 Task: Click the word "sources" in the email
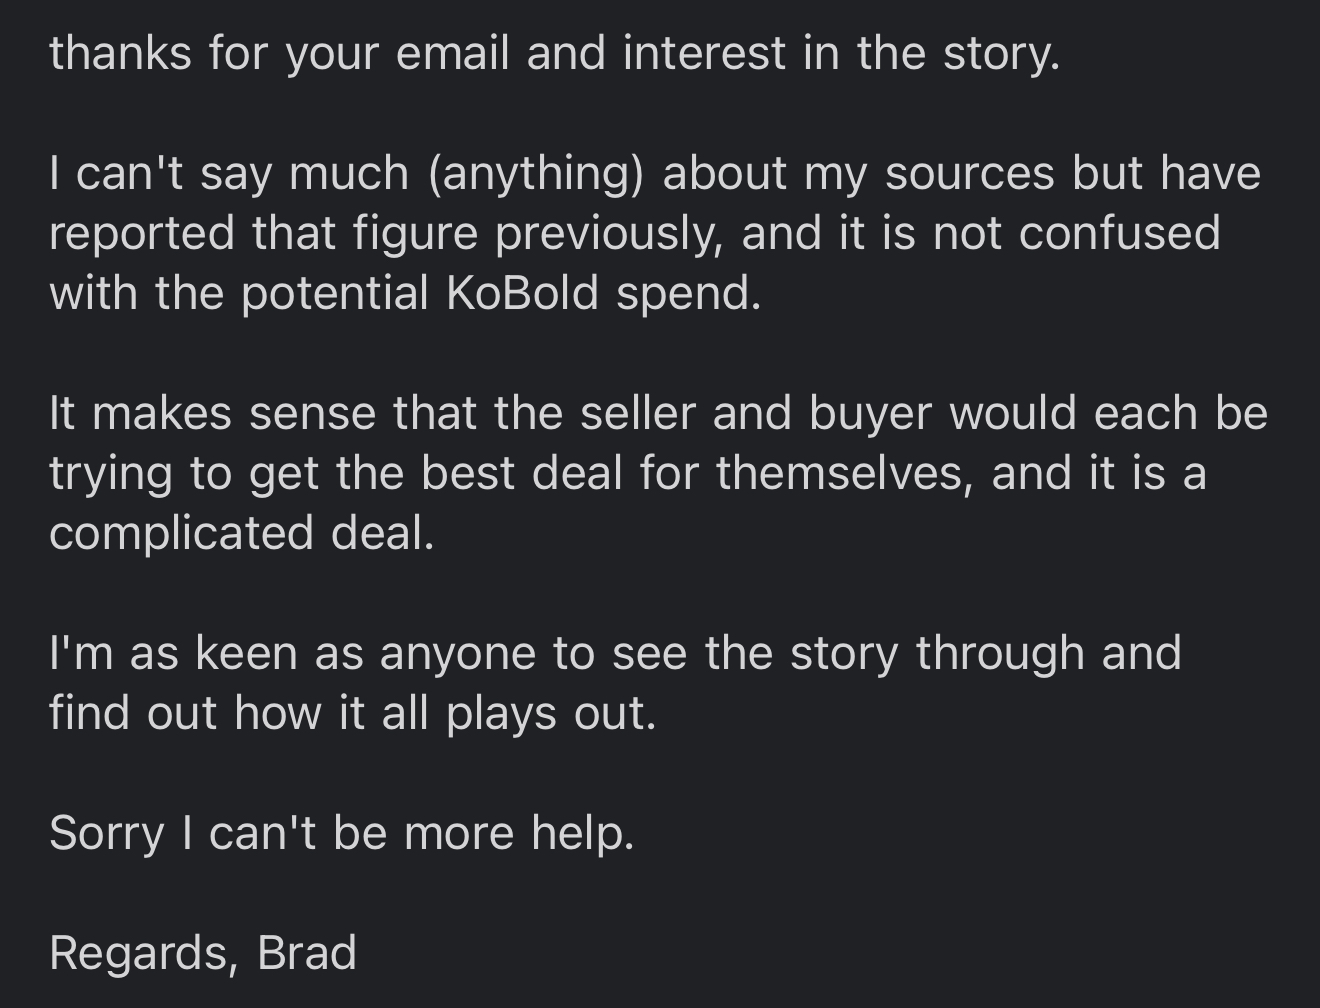pyautogui.click(x=969, y=173)
